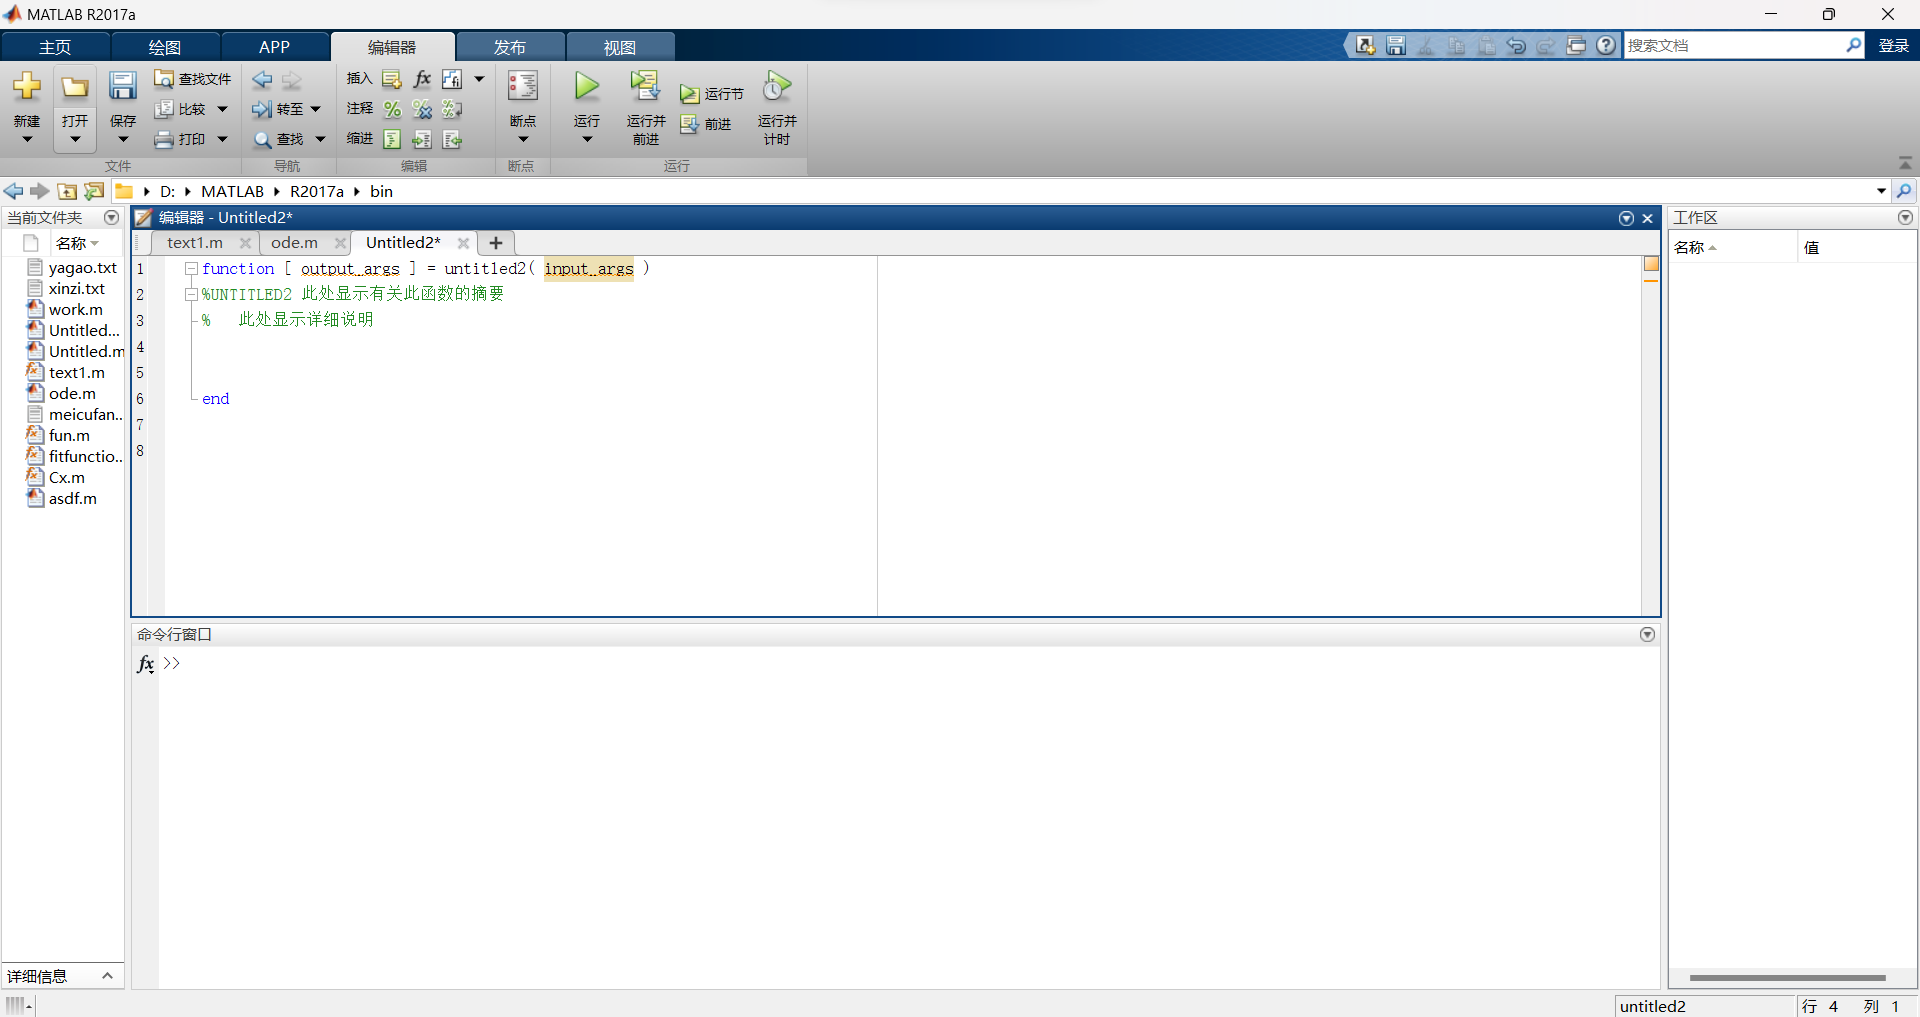Click the 登录 (Sign In) link
Screen dimensions: 1920x1017
pos(1893,46)
